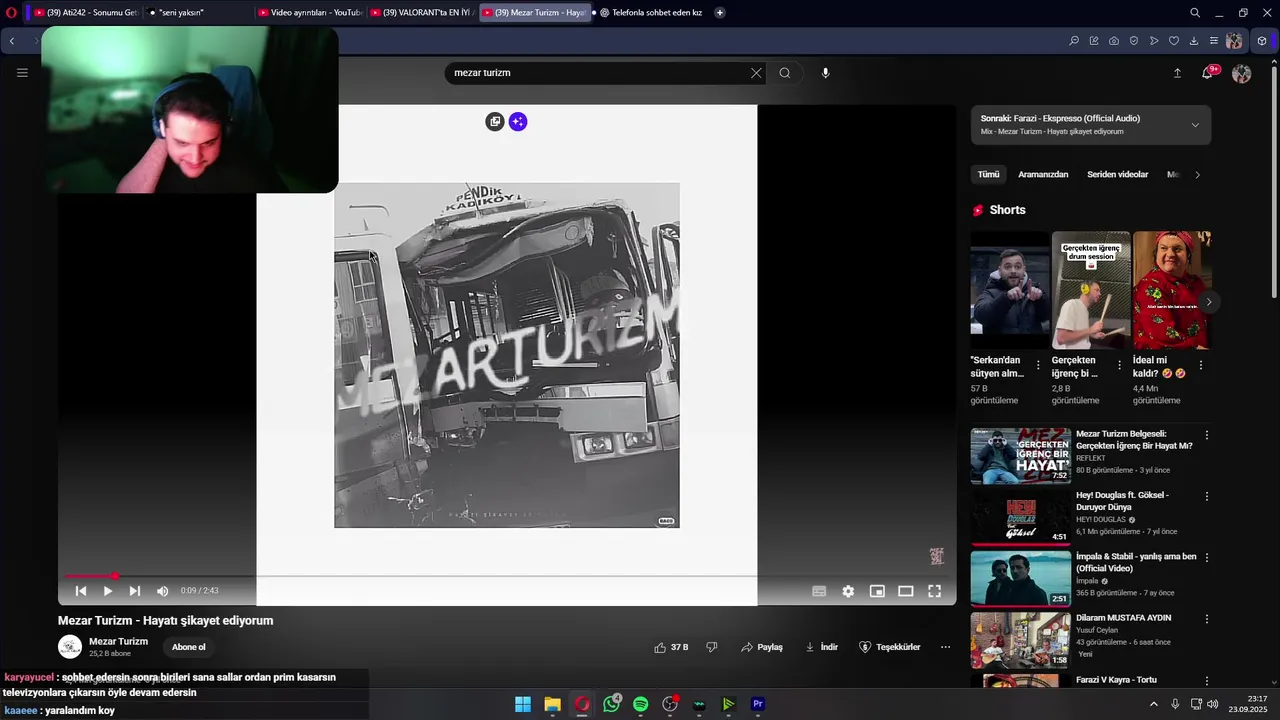This screenshot has height=720, width=1280.
Task: Open a new tab with plus
Action: [x=720, y=13]
